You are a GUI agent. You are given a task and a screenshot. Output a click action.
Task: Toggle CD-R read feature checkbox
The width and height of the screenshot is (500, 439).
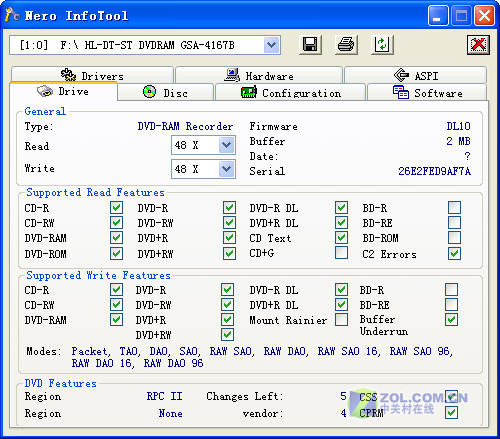tap(116, 207)
